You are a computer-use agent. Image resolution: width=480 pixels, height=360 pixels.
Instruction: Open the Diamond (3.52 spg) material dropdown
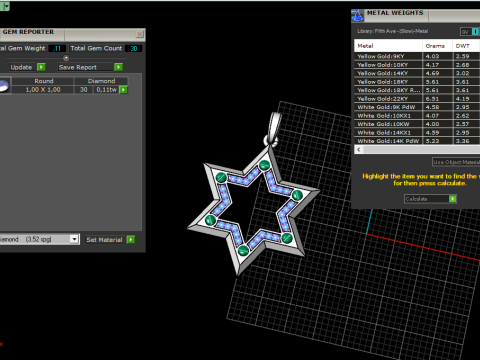point(39,239)
